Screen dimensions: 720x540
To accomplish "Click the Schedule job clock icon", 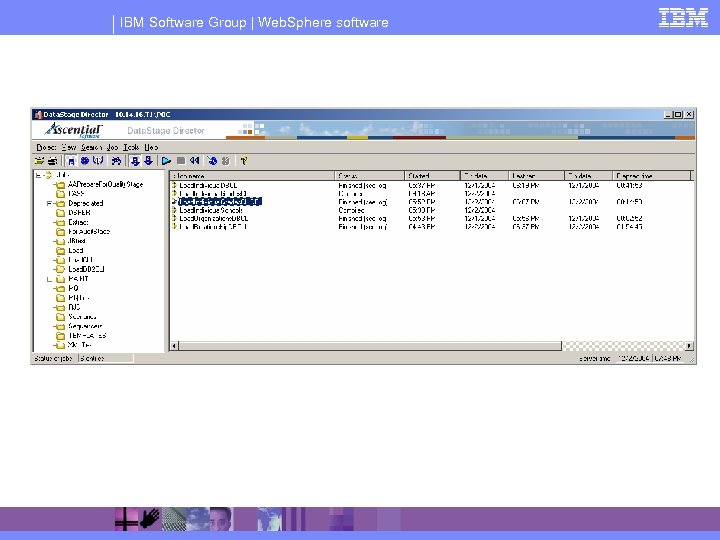I will click(212, 161).
